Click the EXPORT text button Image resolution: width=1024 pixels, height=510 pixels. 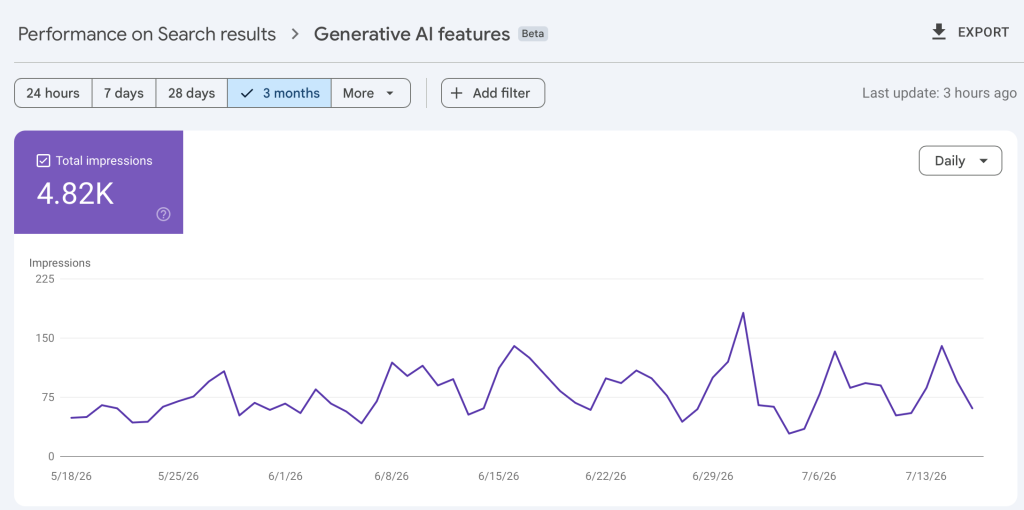click(x=983, y=33)
